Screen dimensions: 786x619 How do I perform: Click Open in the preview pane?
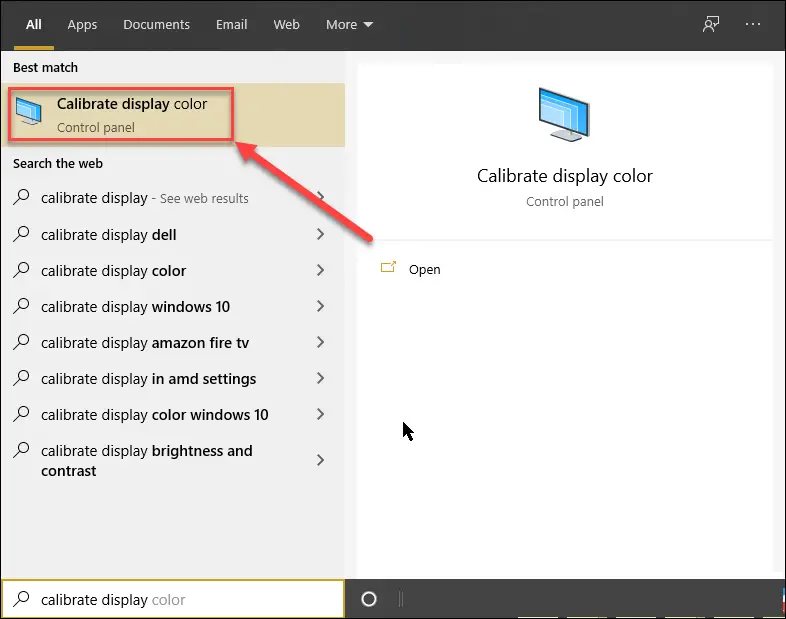point(424,270)
